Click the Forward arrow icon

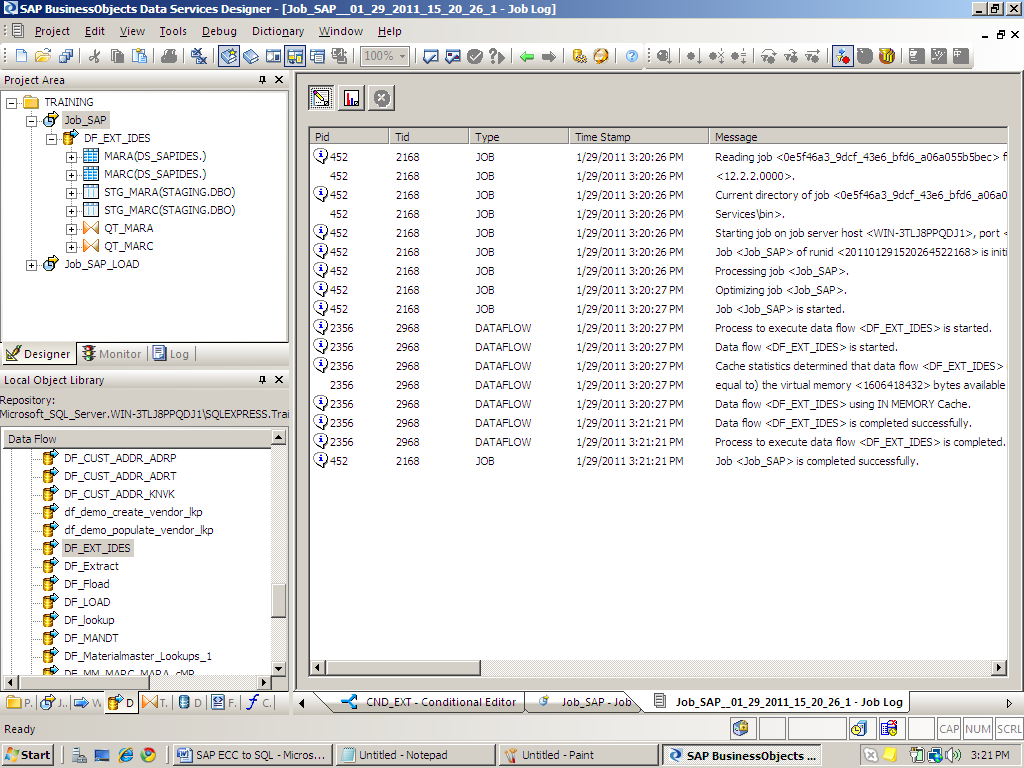click(549, 56)
